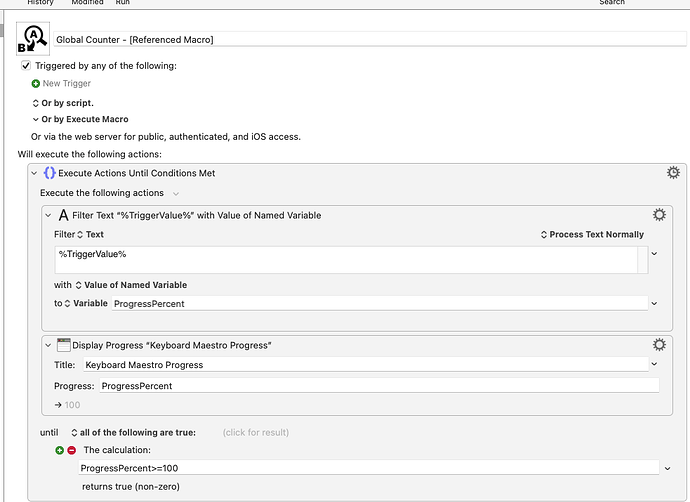Edit the calculation field ProgressPercent>=100
The width and height of the screenshot is (690, 502).
click(369, 468)
